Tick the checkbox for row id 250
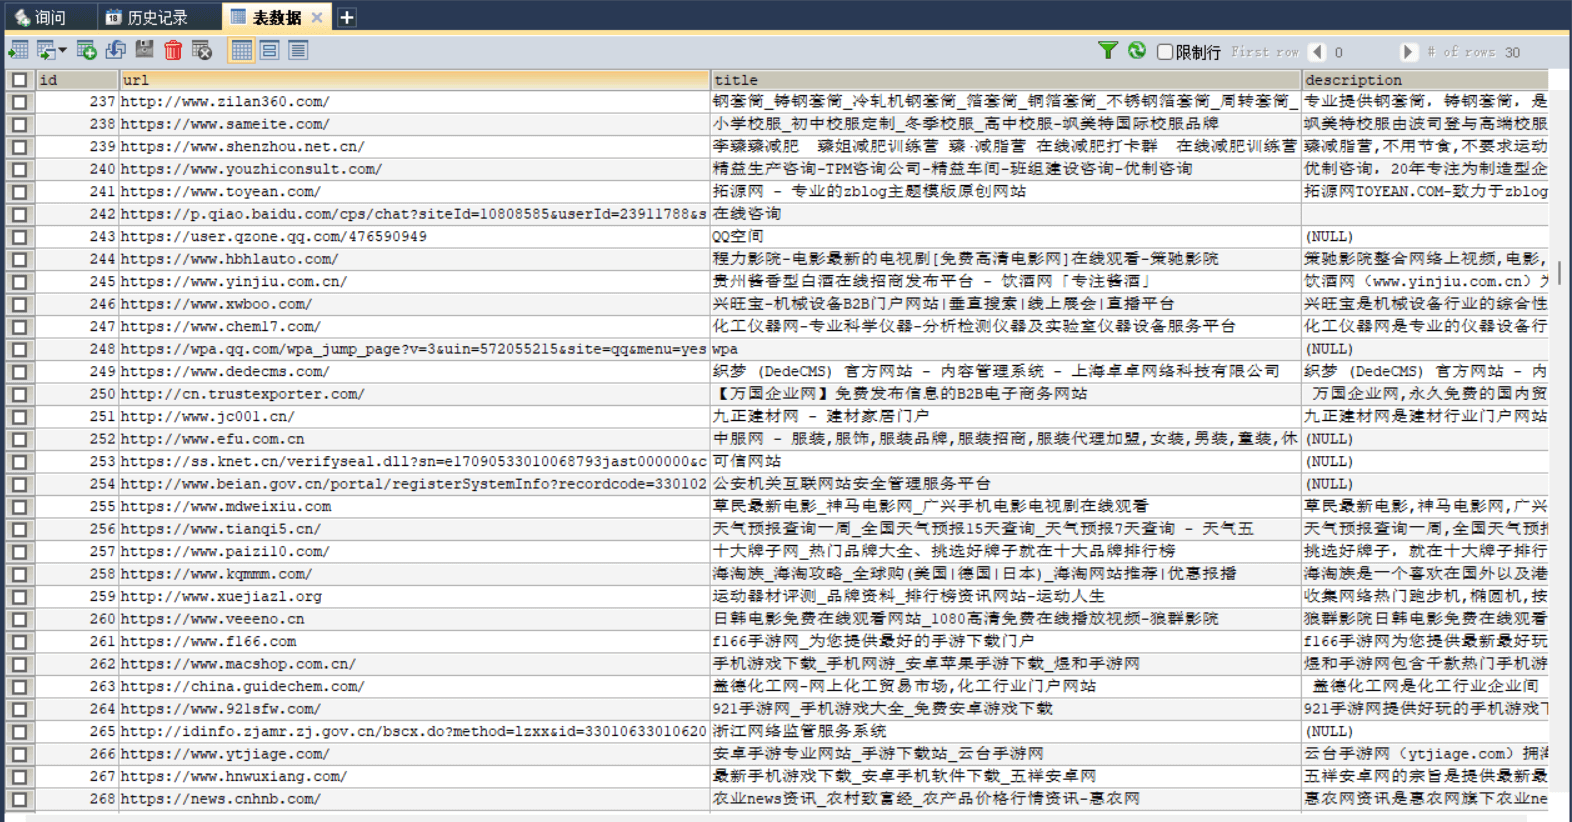 pos(19,394)
